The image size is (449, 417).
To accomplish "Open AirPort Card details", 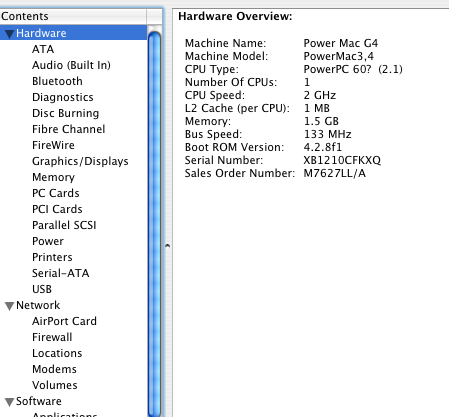I will coord(64,321).
